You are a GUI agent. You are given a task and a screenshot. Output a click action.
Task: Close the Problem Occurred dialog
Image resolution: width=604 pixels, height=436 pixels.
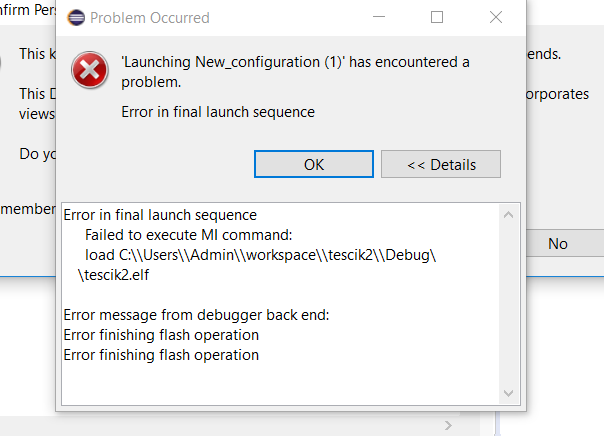pyautogui.click(x=496, y=17)
